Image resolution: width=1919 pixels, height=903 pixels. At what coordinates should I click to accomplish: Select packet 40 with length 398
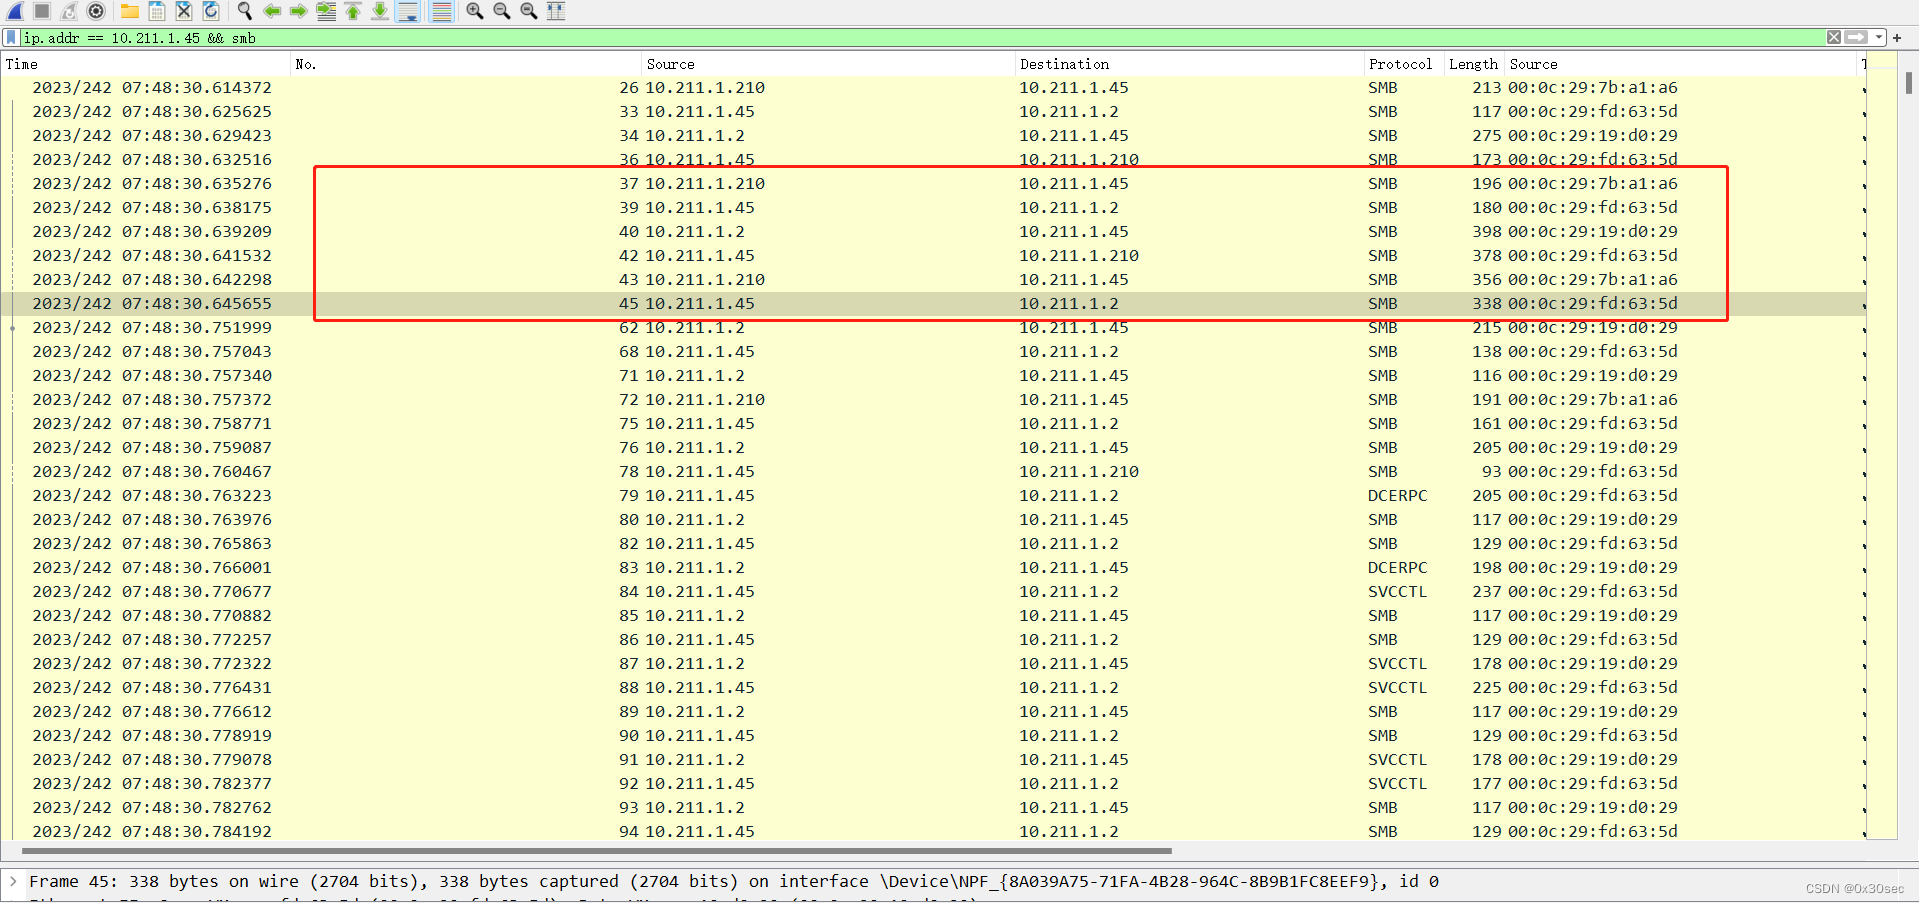(x=933, y=232)
